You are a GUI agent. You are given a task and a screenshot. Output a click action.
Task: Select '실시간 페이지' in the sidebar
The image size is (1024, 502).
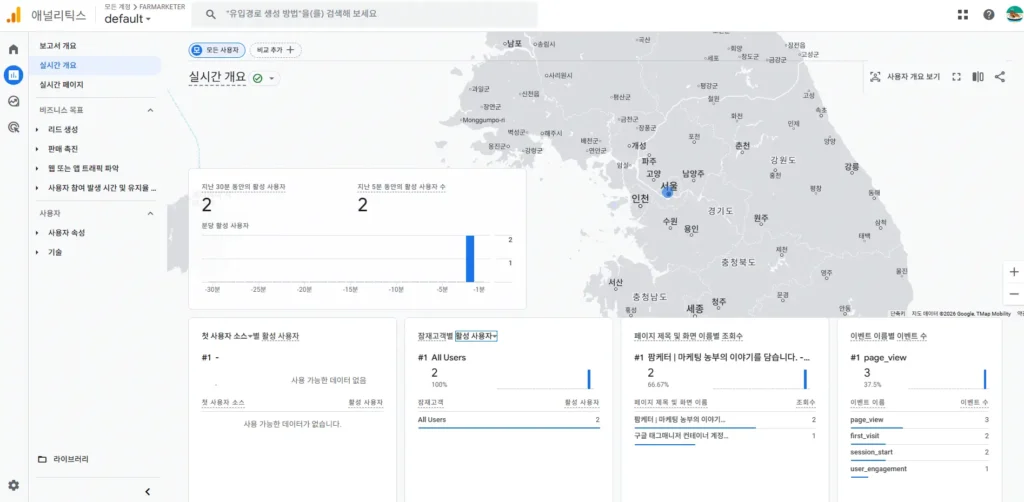(62, 85)
